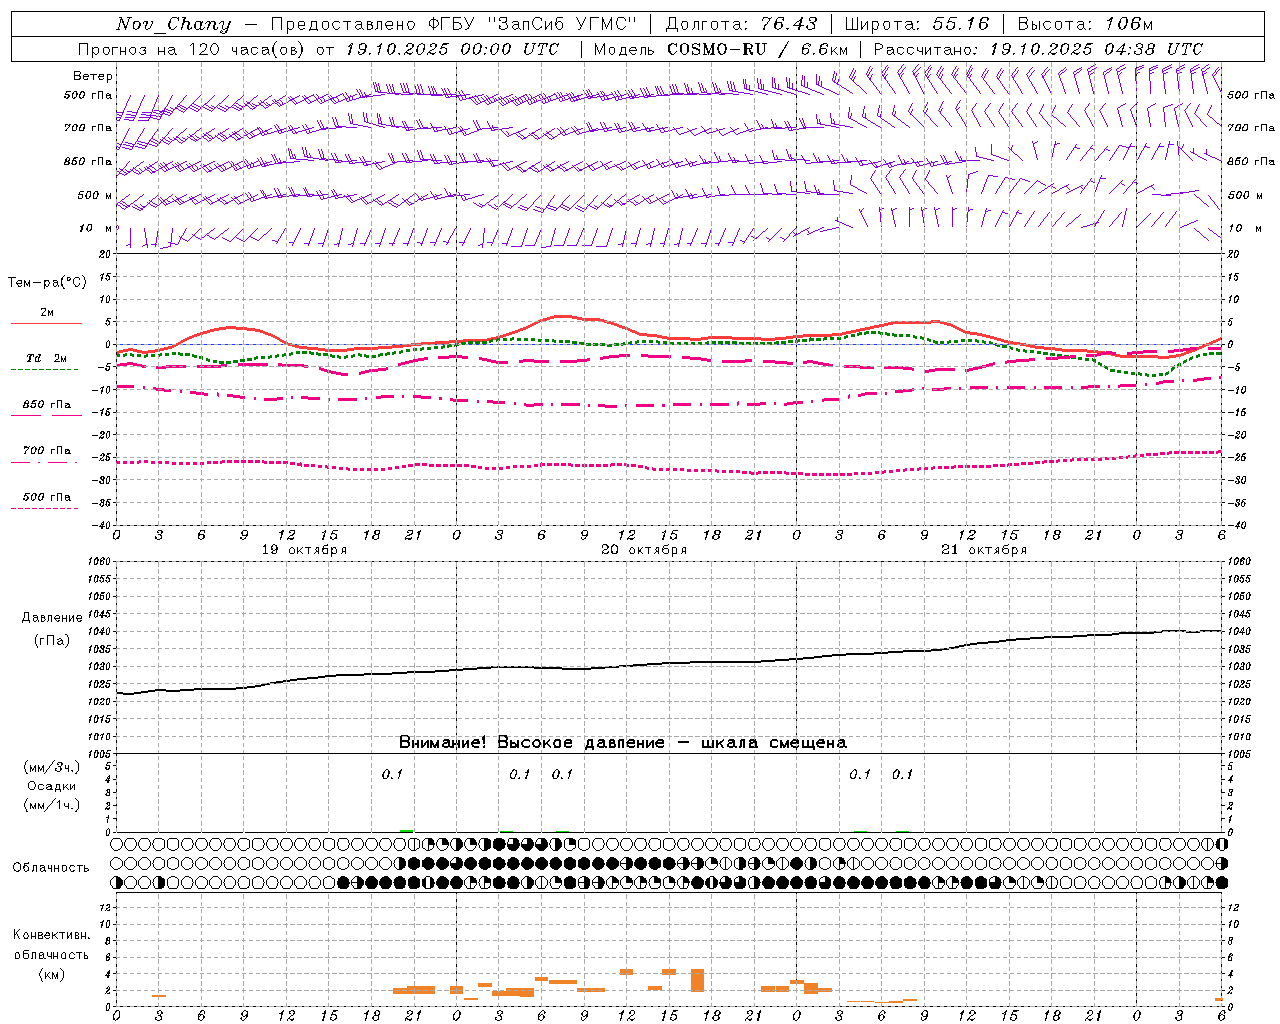Click the tallest orange convective cloud bar
This screenshot has width=1280, height=1024.
tap(697, 980)
